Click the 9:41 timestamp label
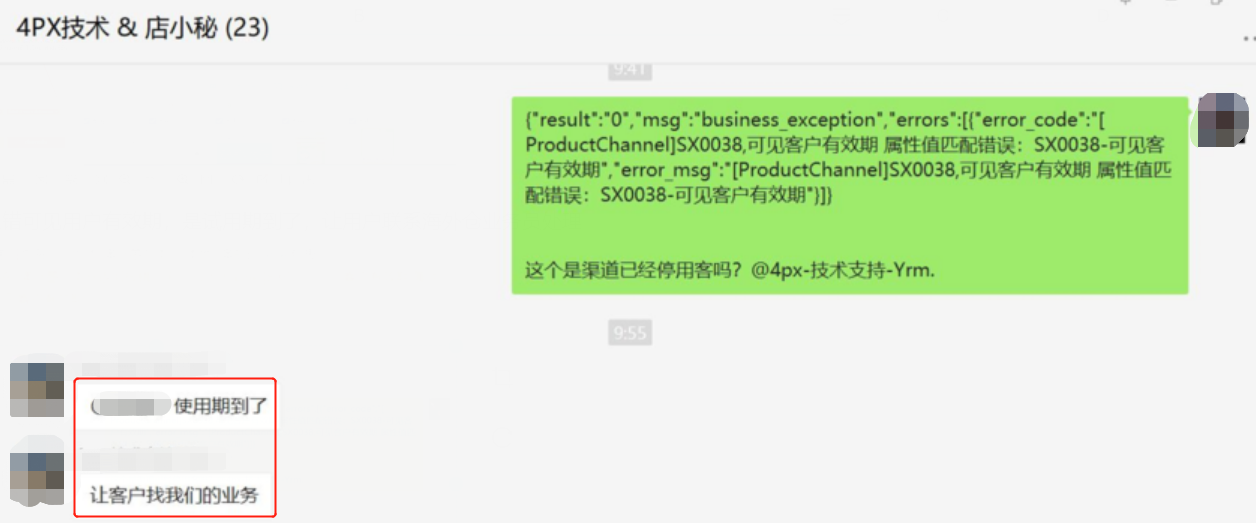The width and height of the screenshot is (1256, 523). pyautogui.click(x=630, y=70)
